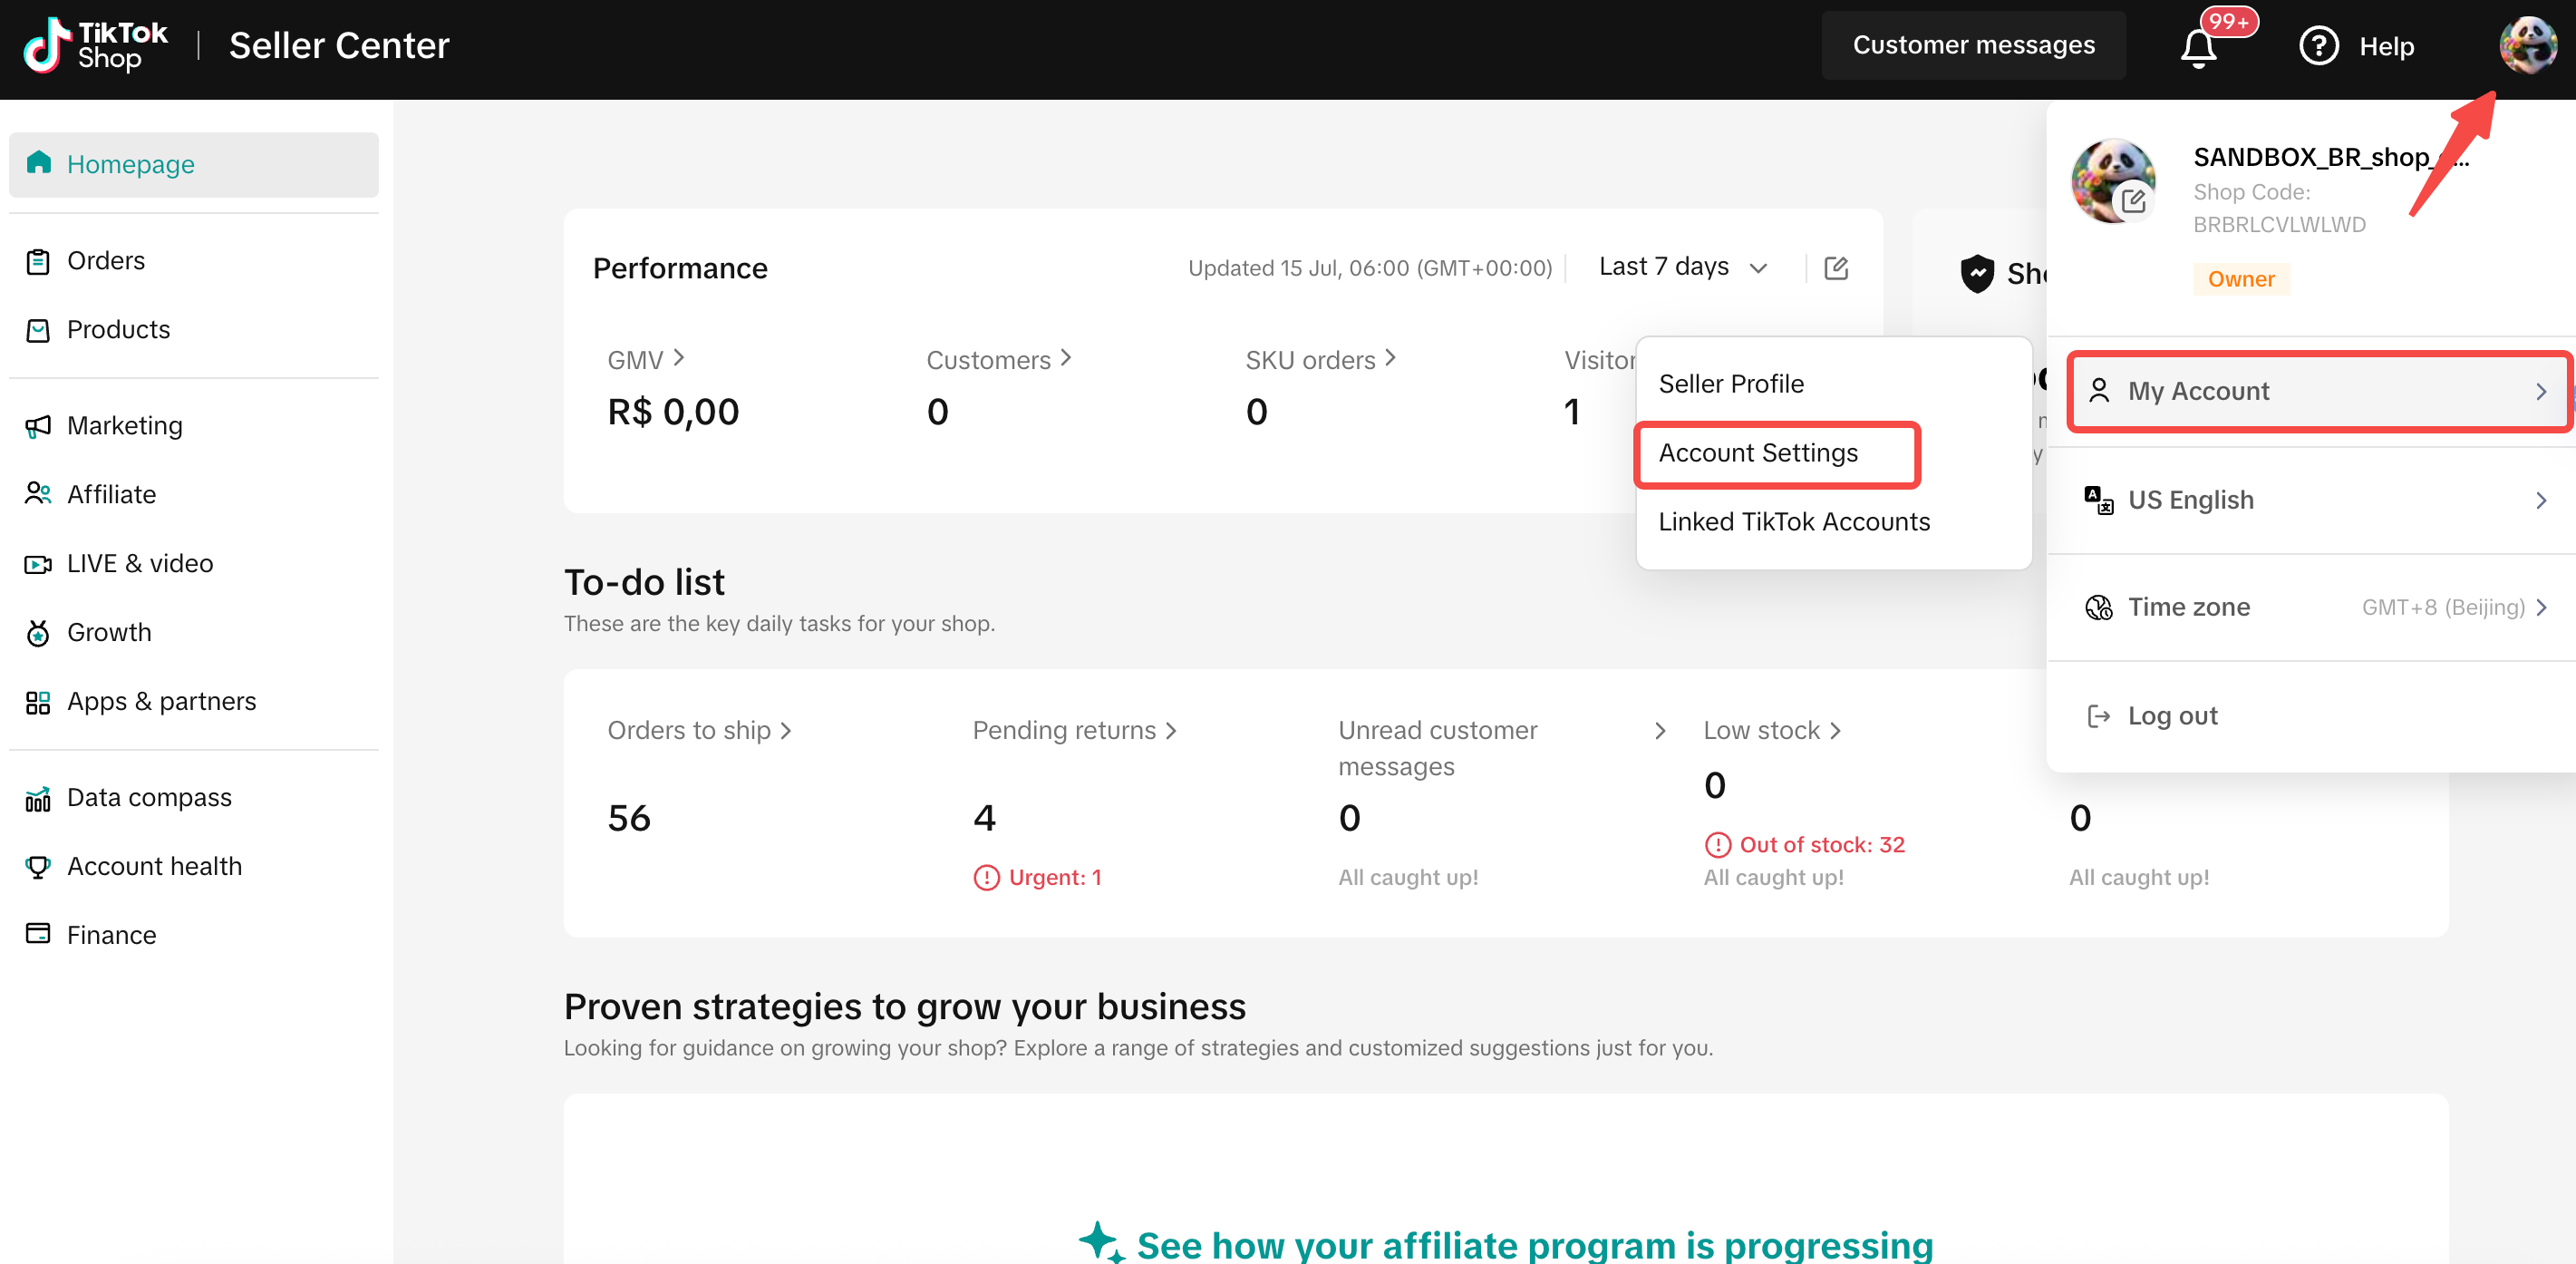This screenshot has width=2576, height=1264.
Task: Open the SKU orders metric link
Action: coord(1320,360)
